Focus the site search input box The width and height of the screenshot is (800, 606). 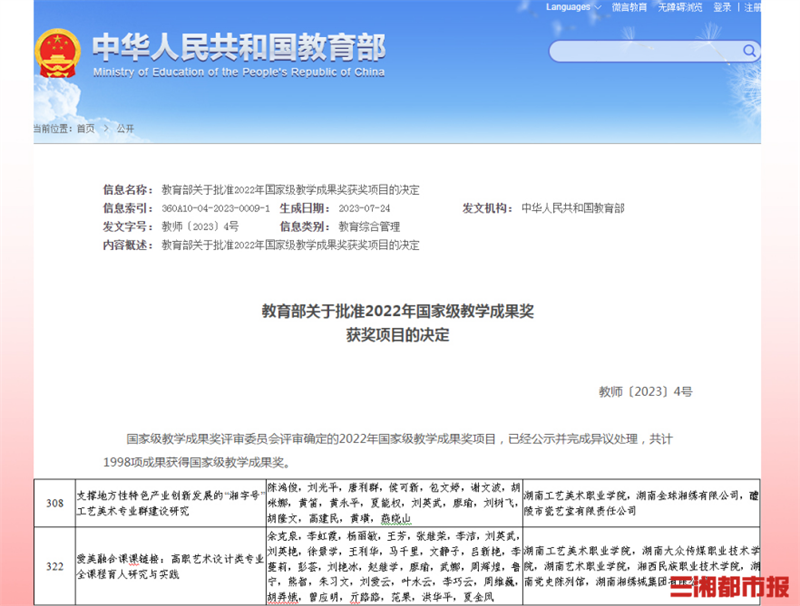coord(640,51)
